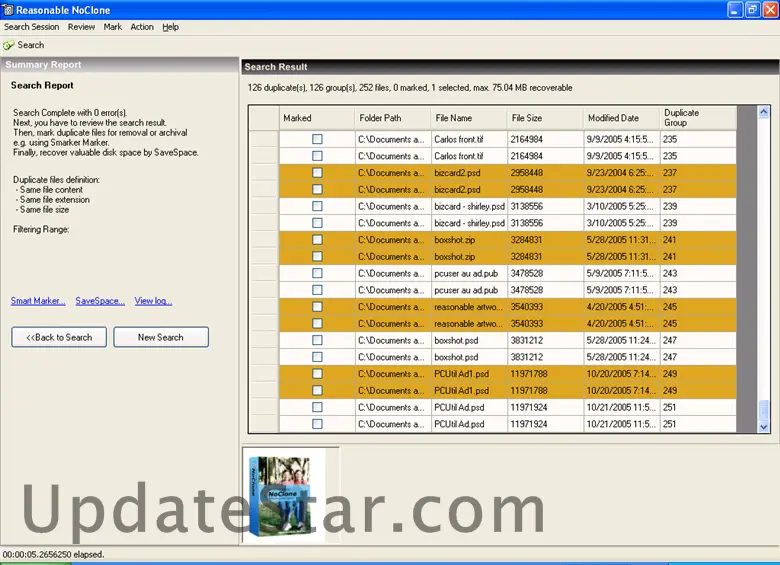The image size is (780, 565).
Task: Open the View log link
Action: [x=153, y=301]
